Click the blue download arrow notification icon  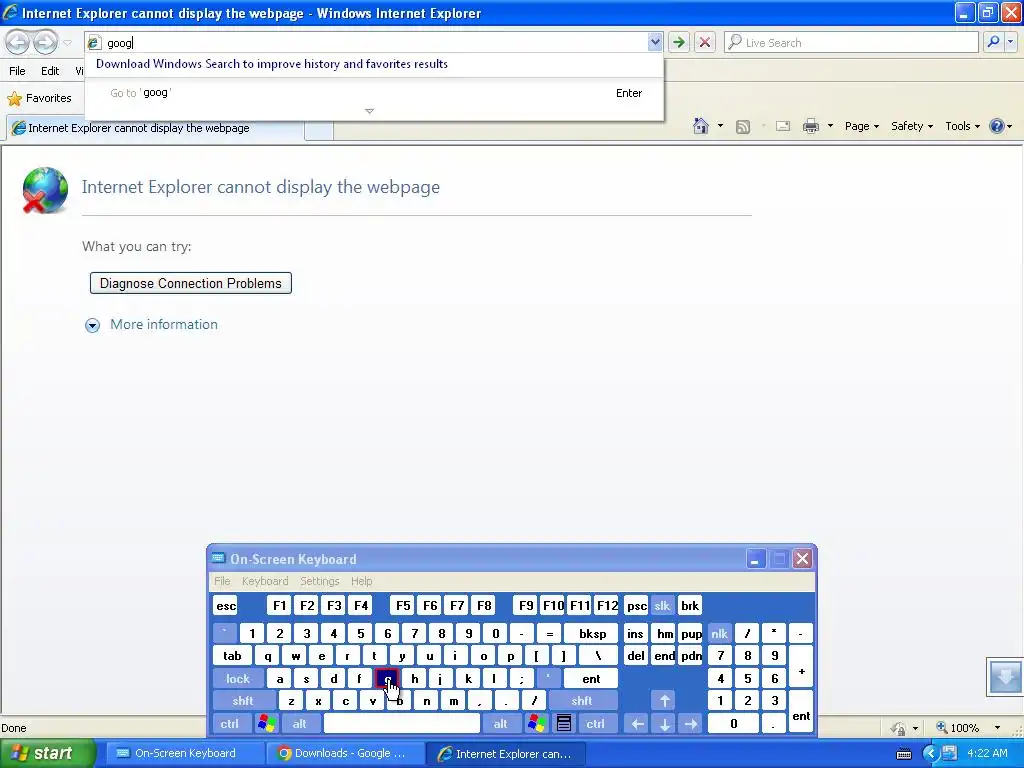(x=1005, y=677)
